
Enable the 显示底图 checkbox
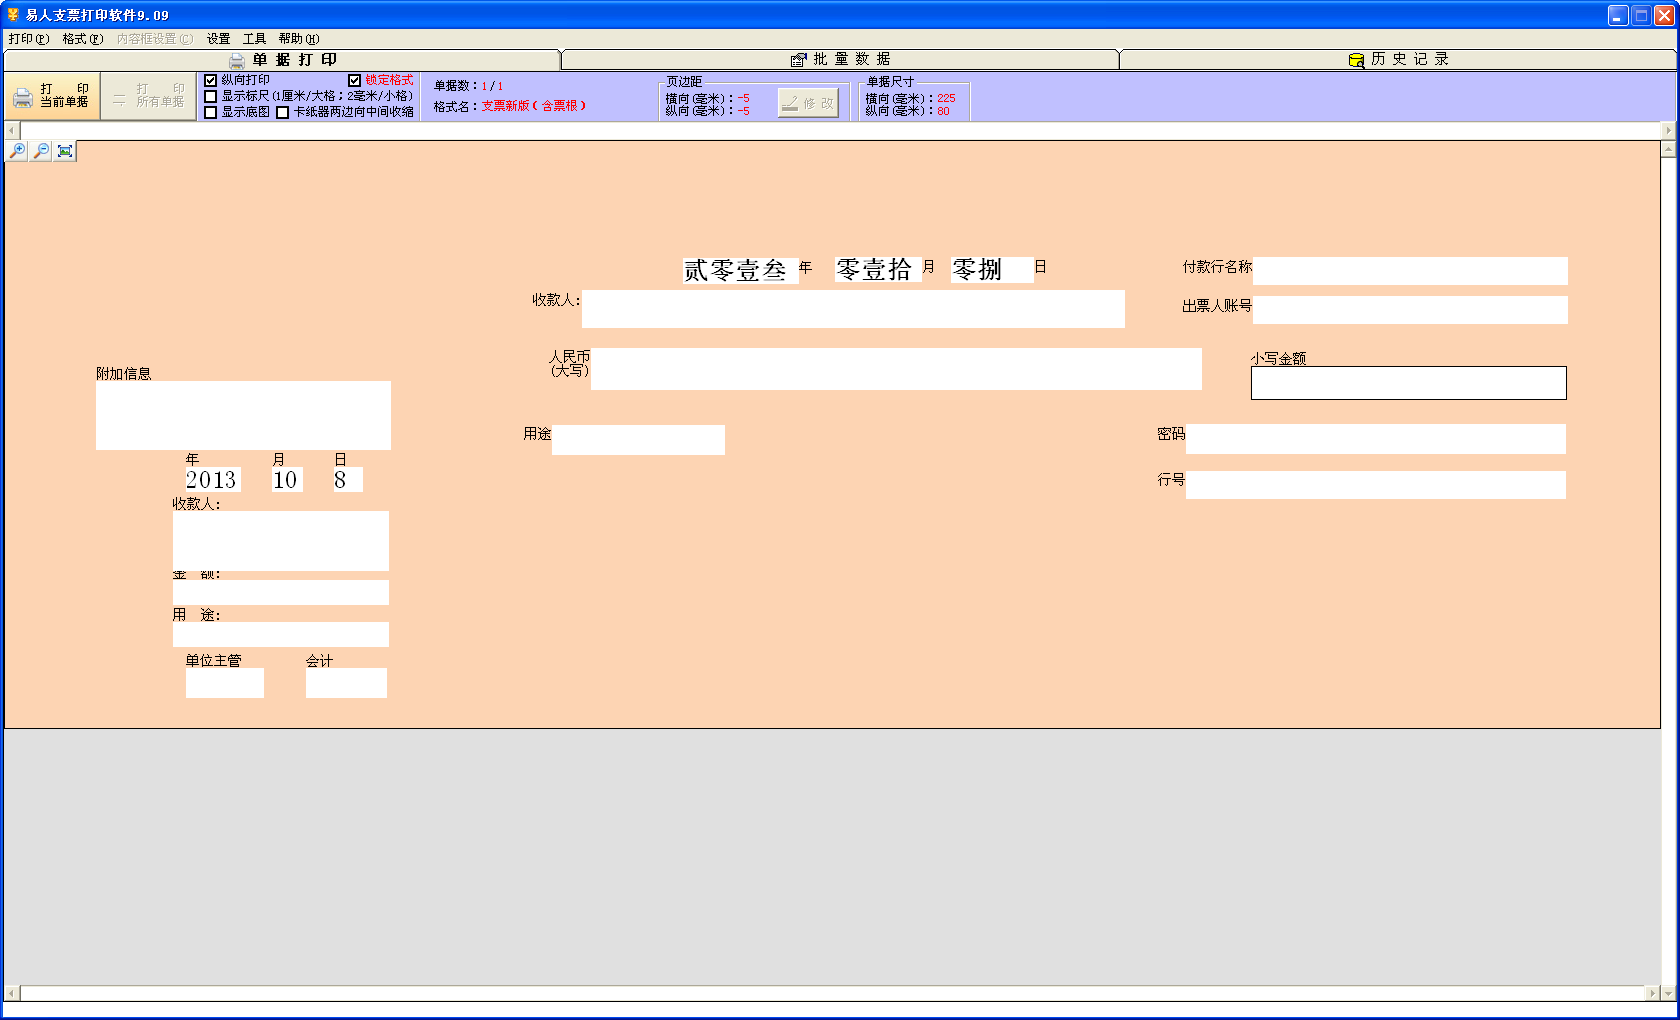pyautogui.click(x=211, y=113)
